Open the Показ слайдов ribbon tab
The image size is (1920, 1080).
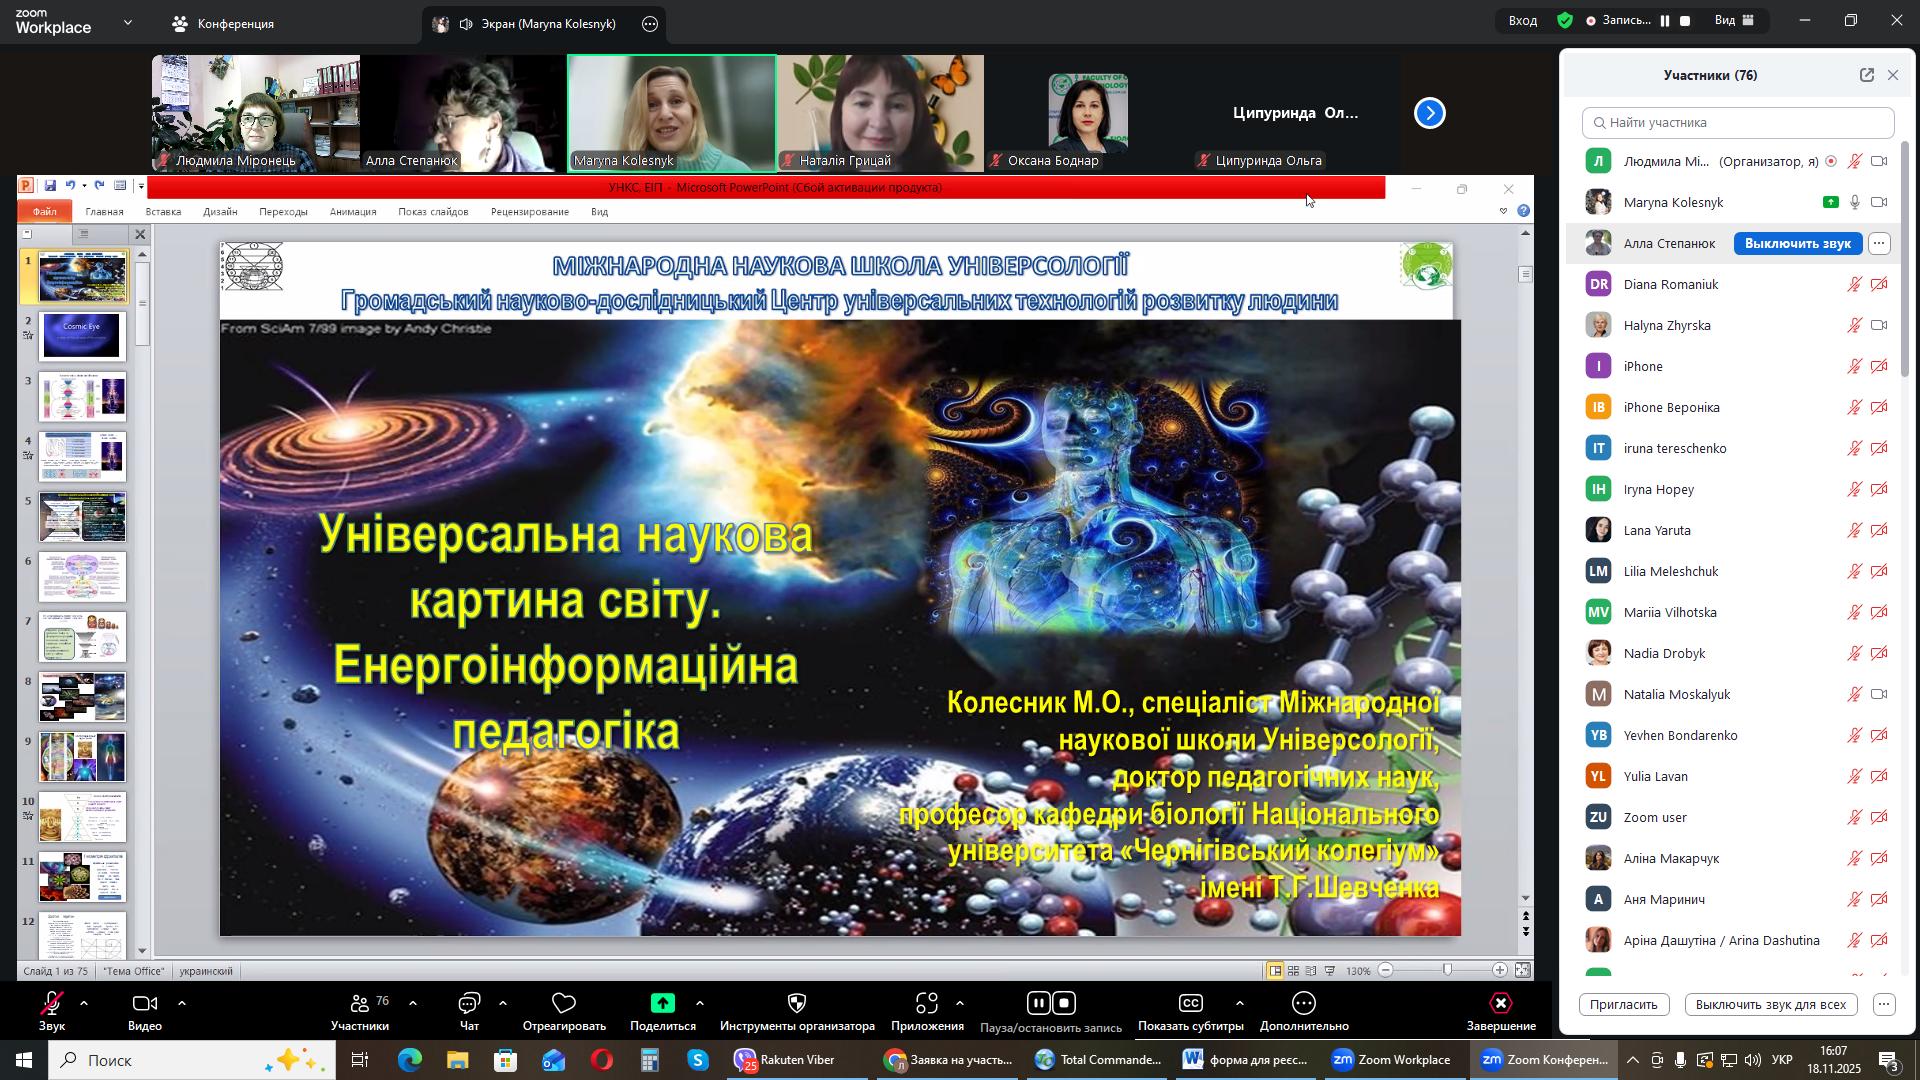point(433,212)
